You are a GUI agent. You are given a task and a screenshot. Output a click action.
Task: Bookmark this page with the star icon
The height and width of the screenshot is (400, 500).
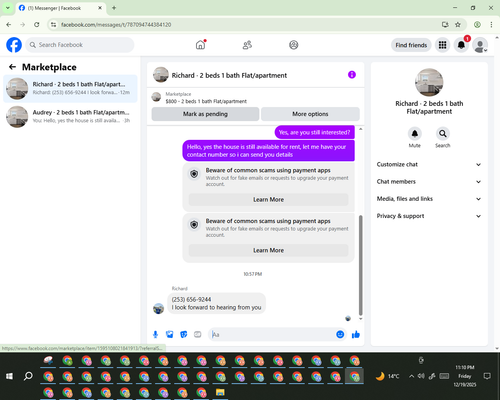[458, 24]
